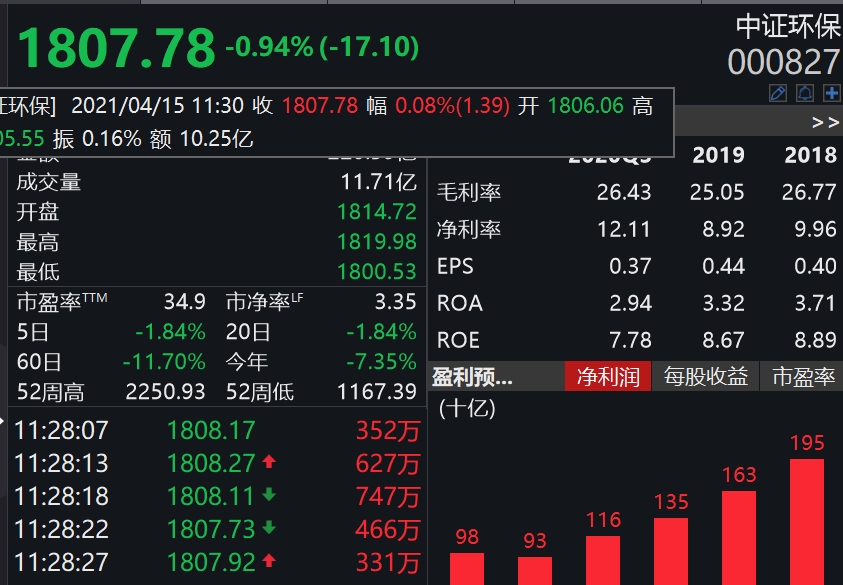Click the 今年 return value -7.35%
This screenshot has height=585, width=843.
379,362
